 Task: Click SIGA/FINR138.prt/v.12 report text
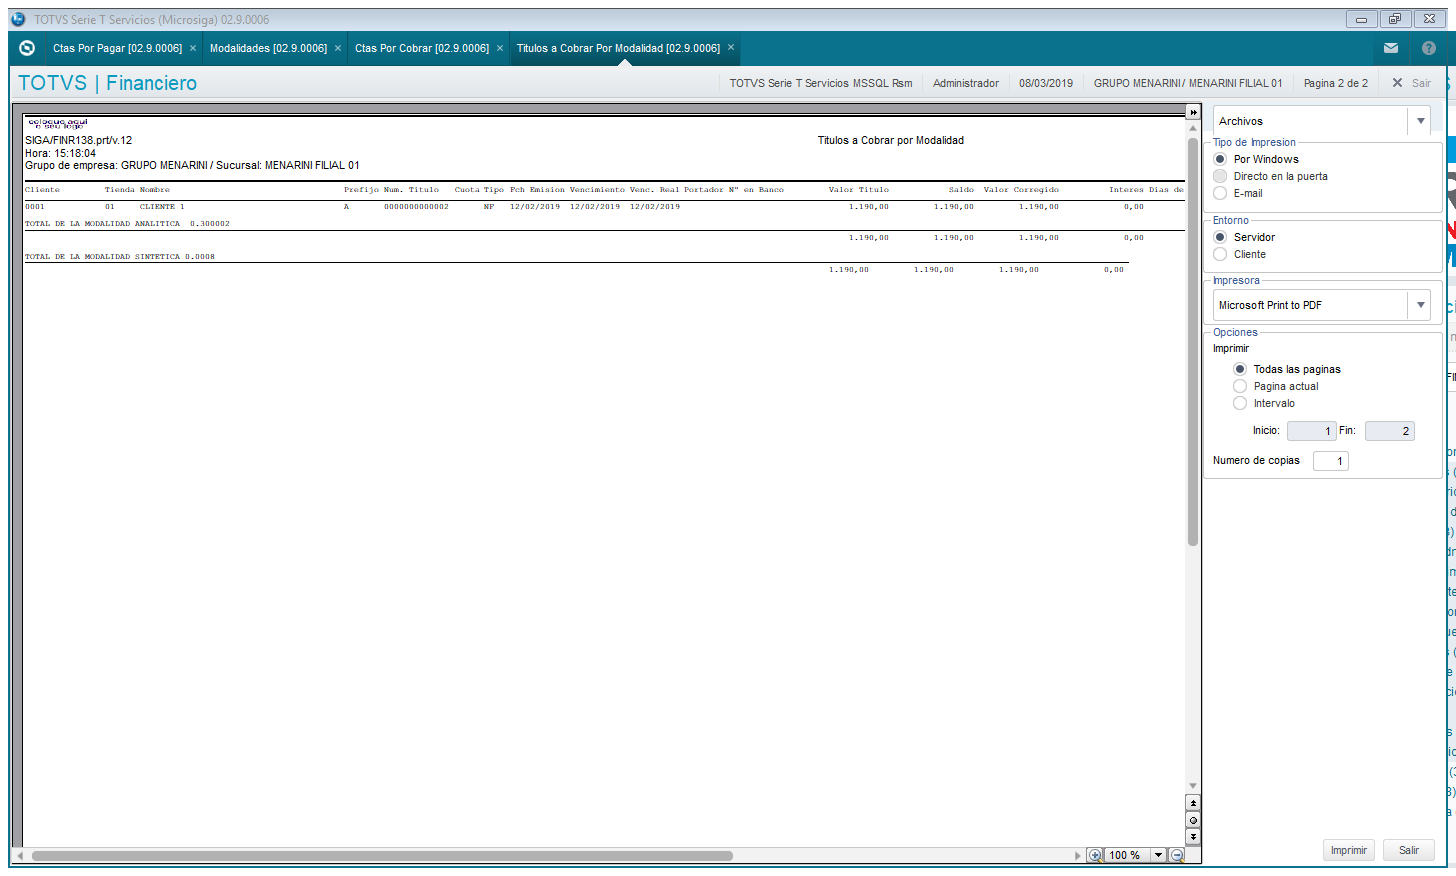point(79,141)
